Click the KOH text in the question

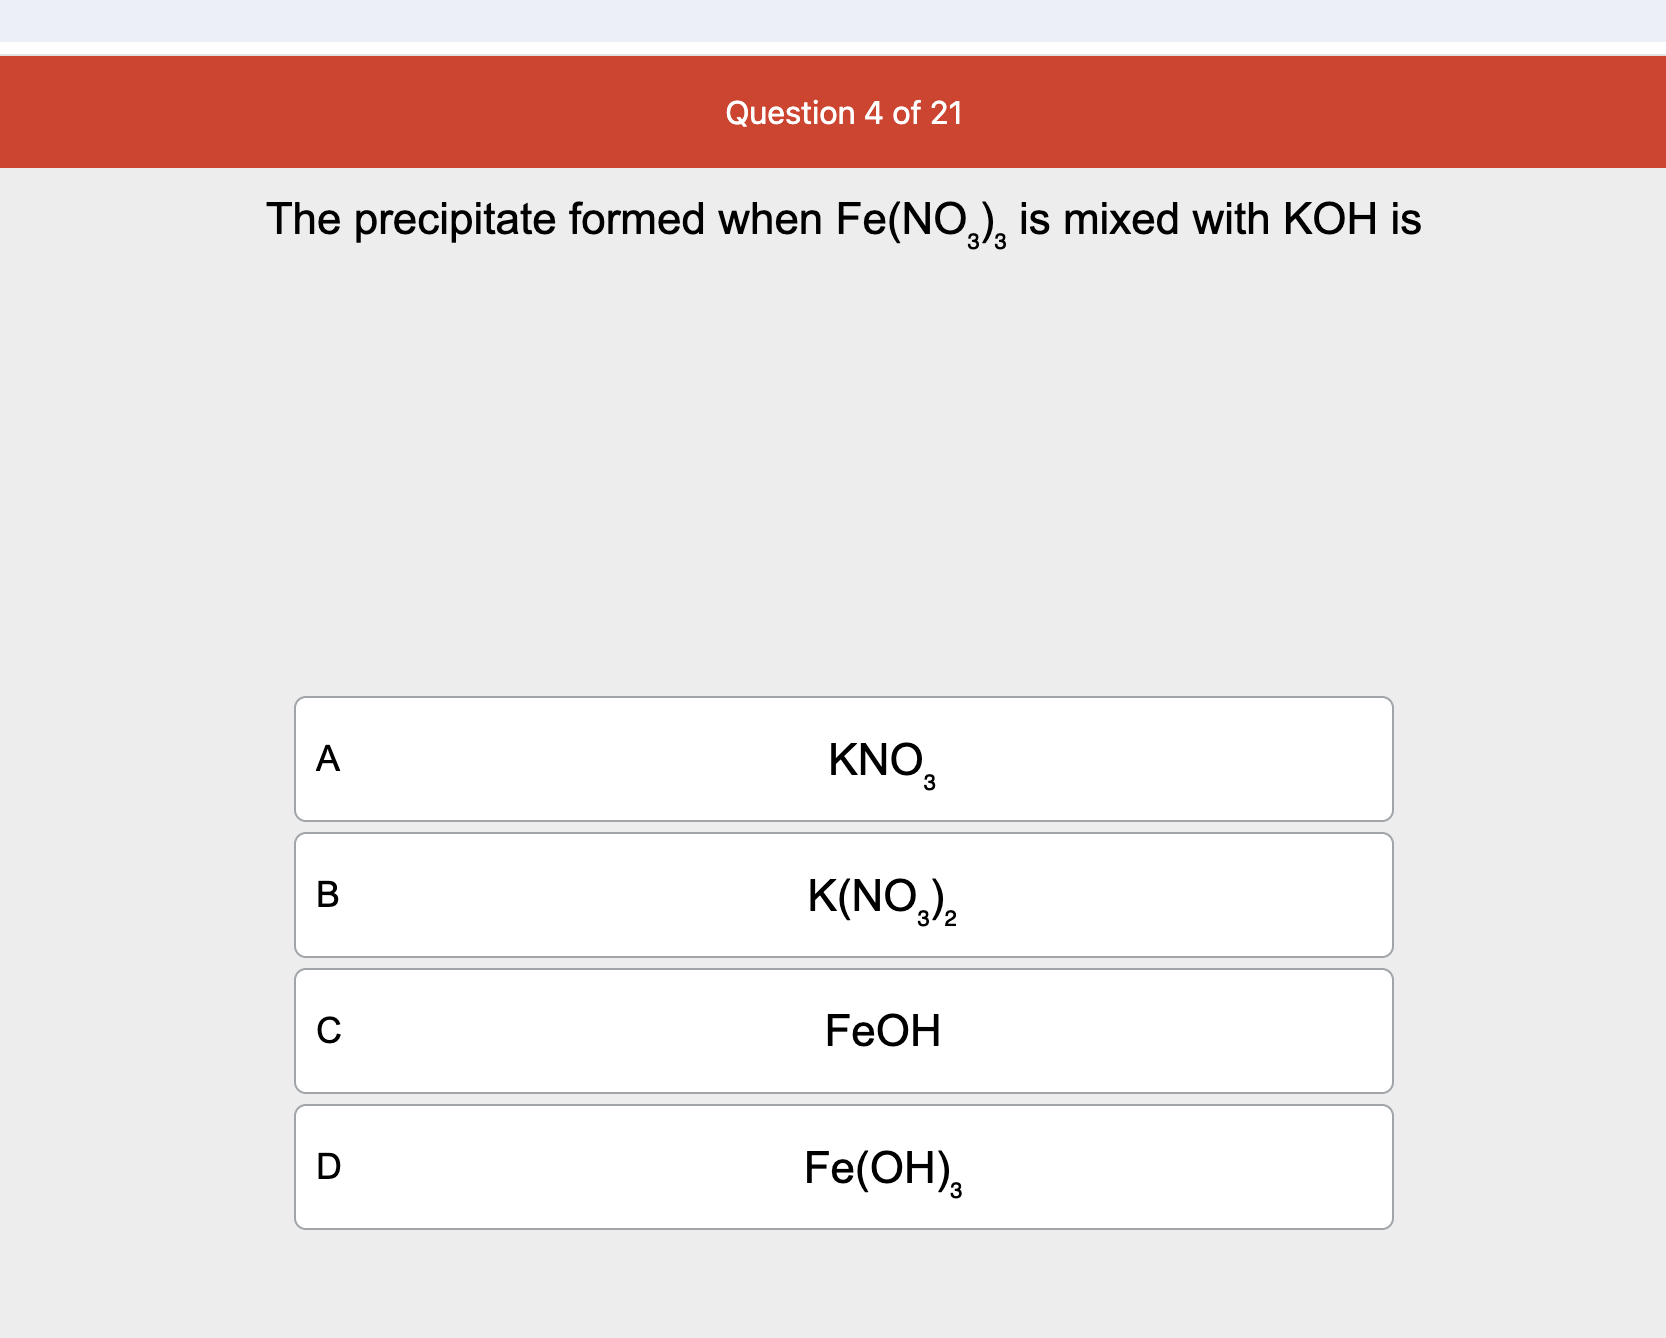(1330, 219)
